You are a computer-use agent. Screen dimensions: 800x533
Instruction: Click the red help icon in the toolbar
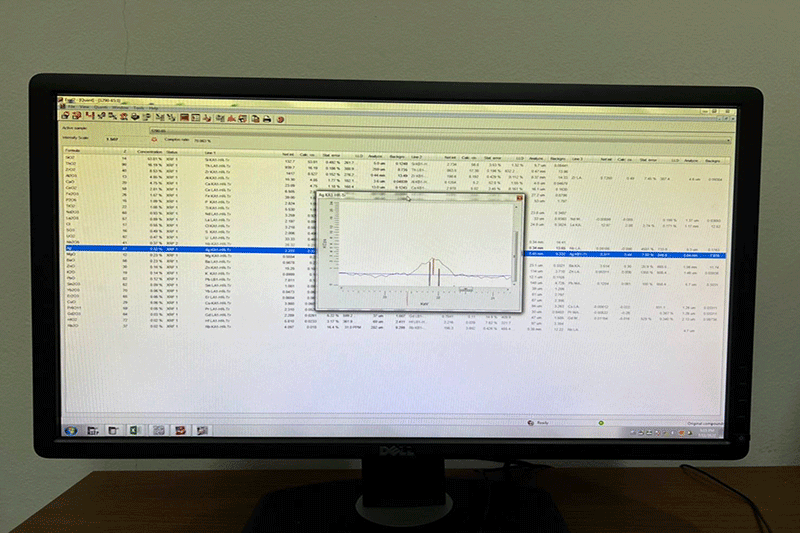coord(280,118)
